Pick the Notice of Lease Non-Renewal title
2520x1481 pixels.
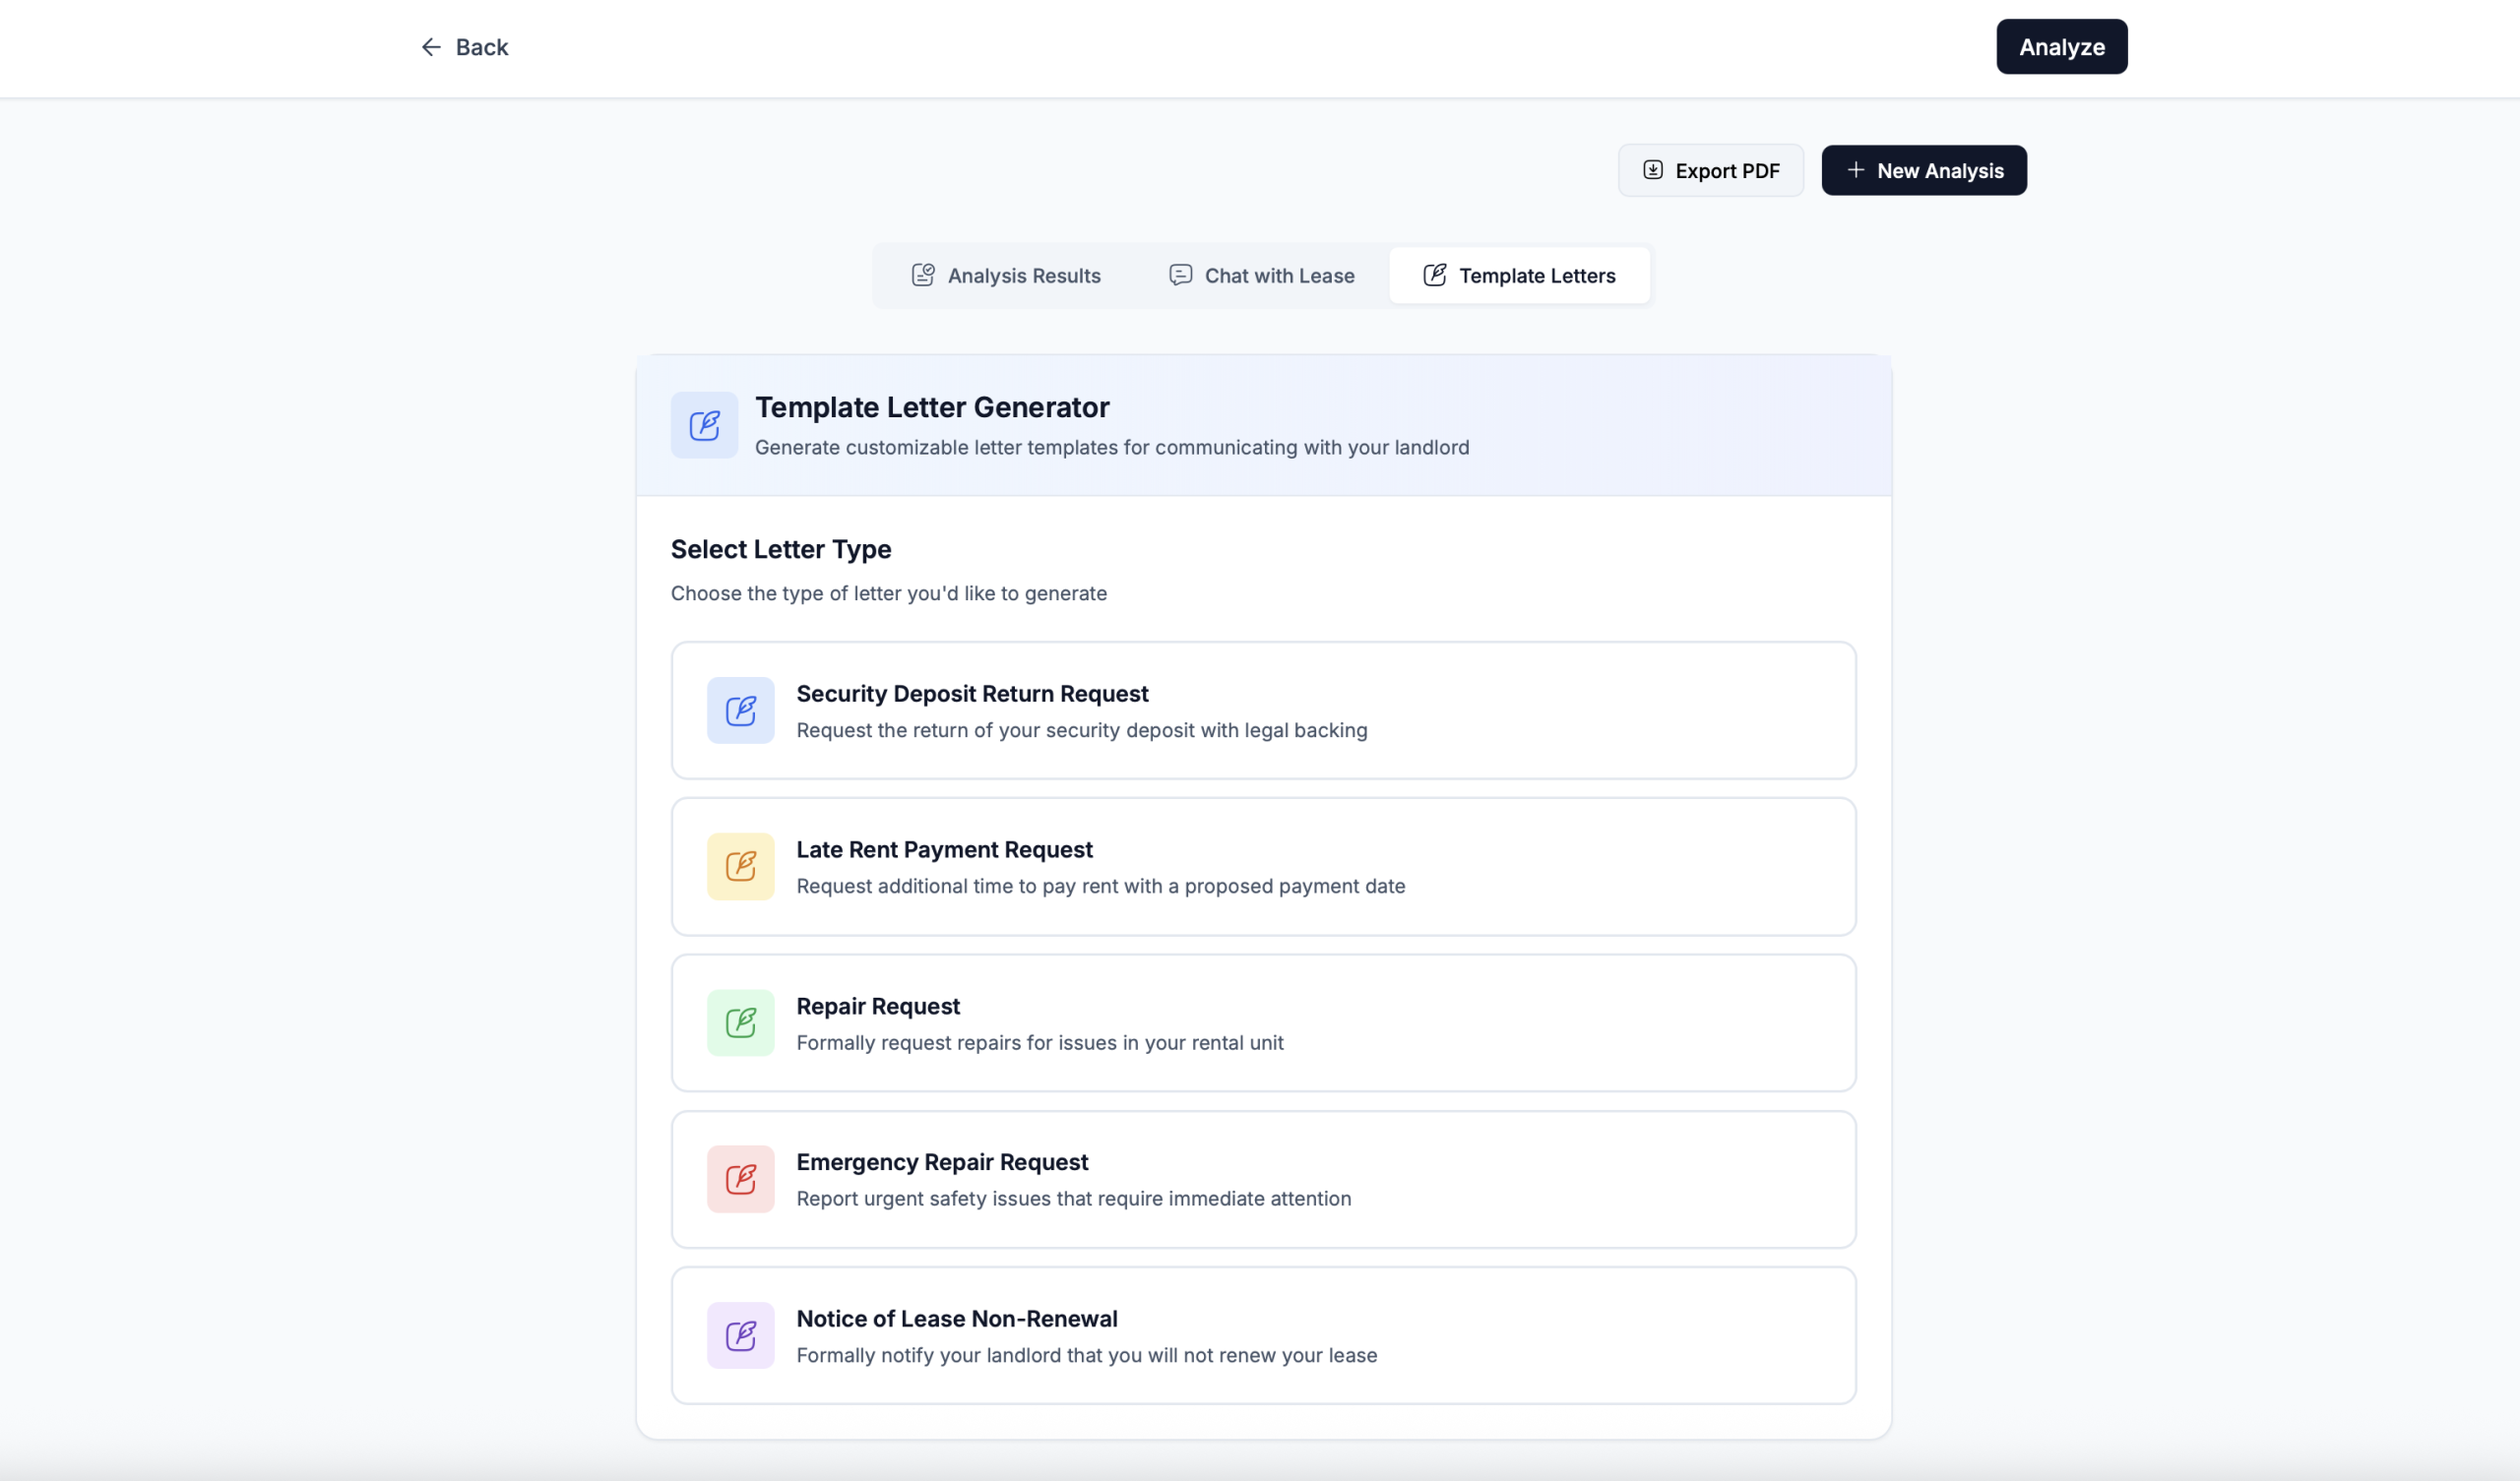pos(956,1318)
